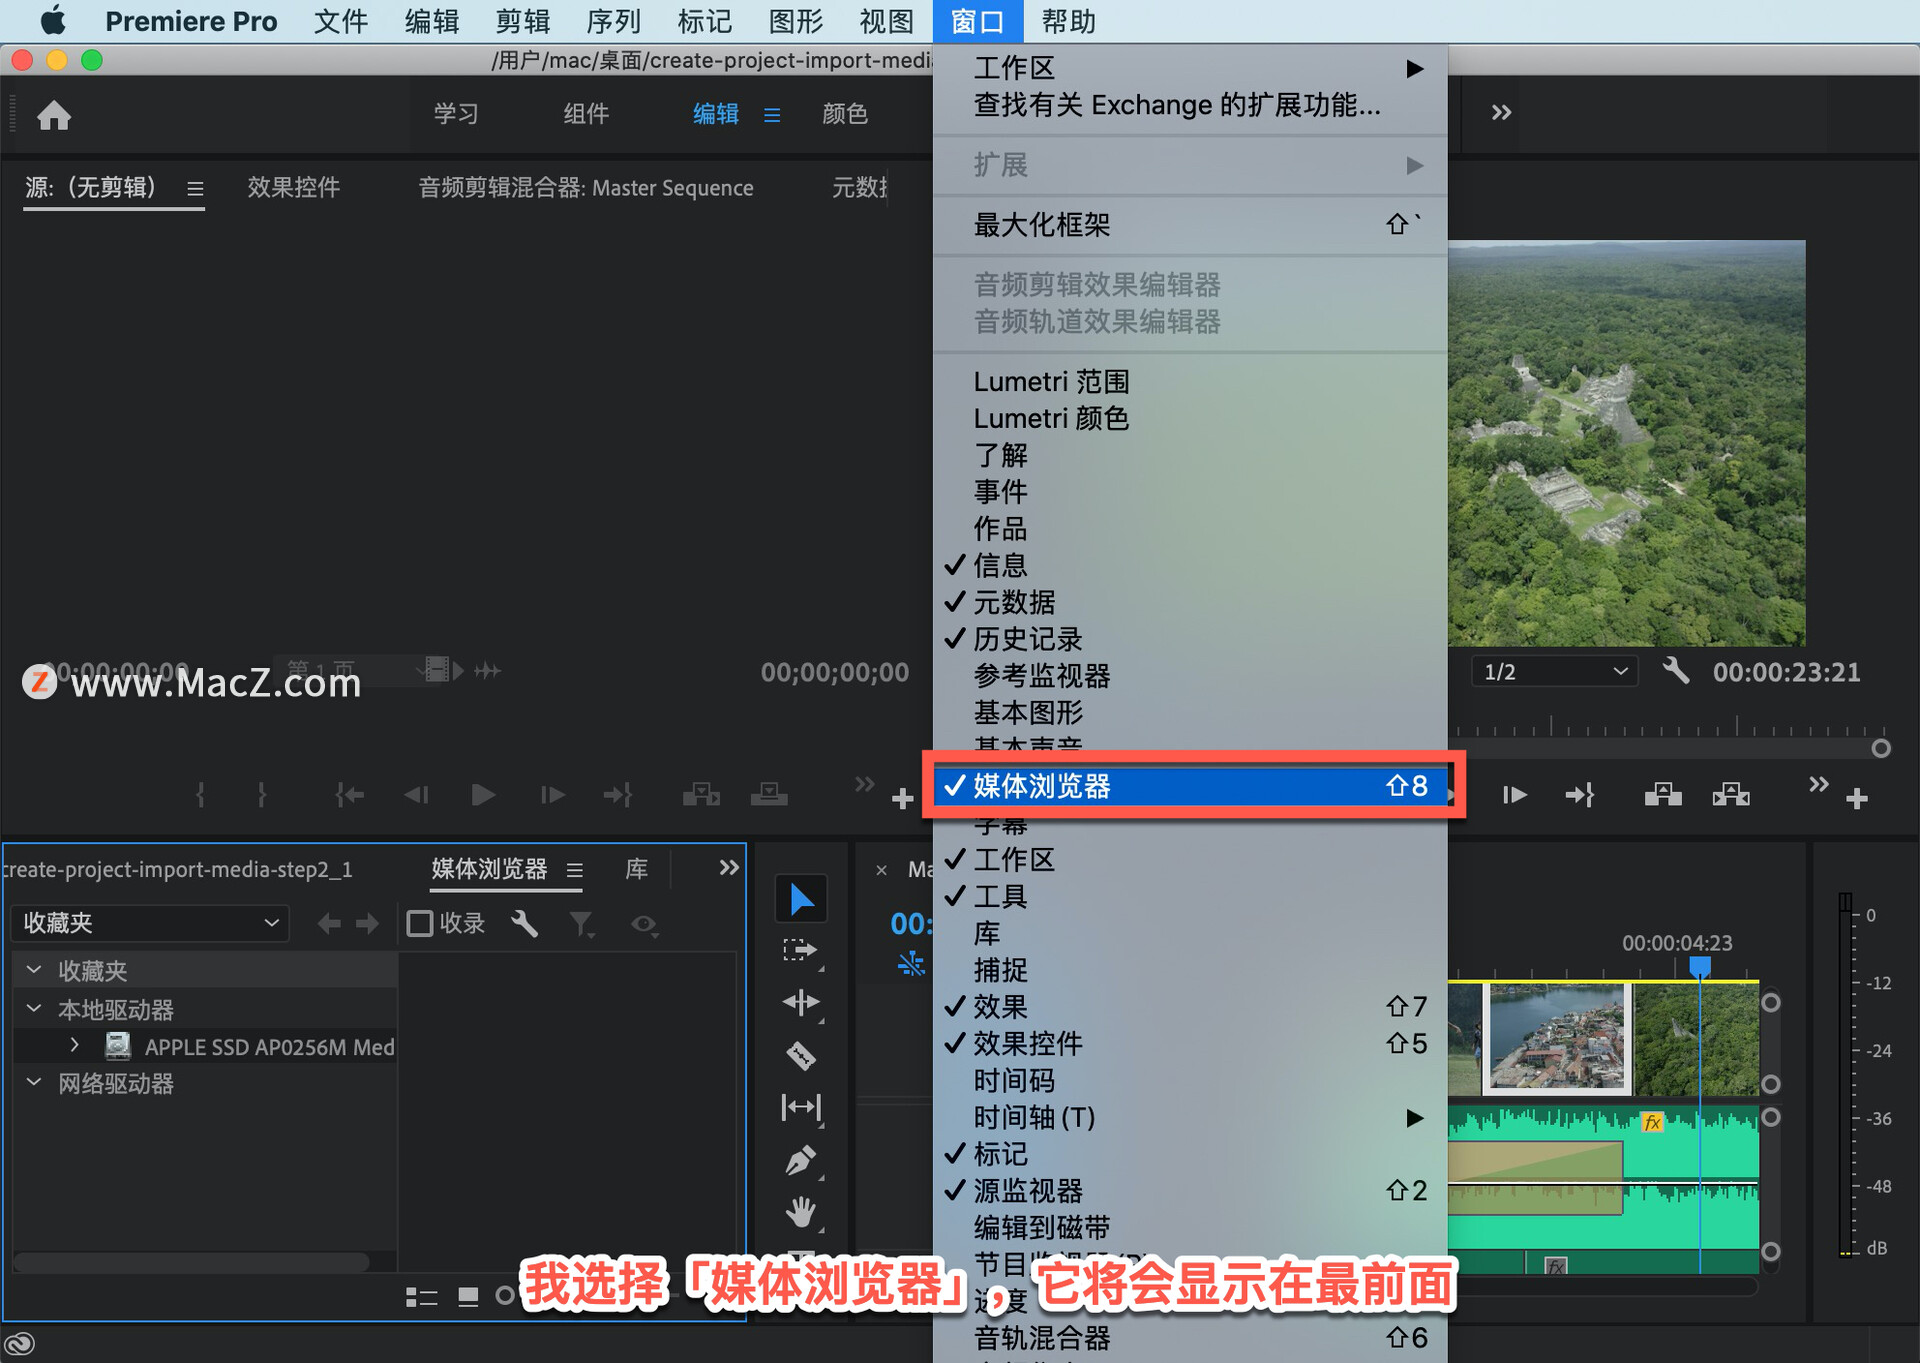Switch to 组件 workspace

click(x=586, y=113)
